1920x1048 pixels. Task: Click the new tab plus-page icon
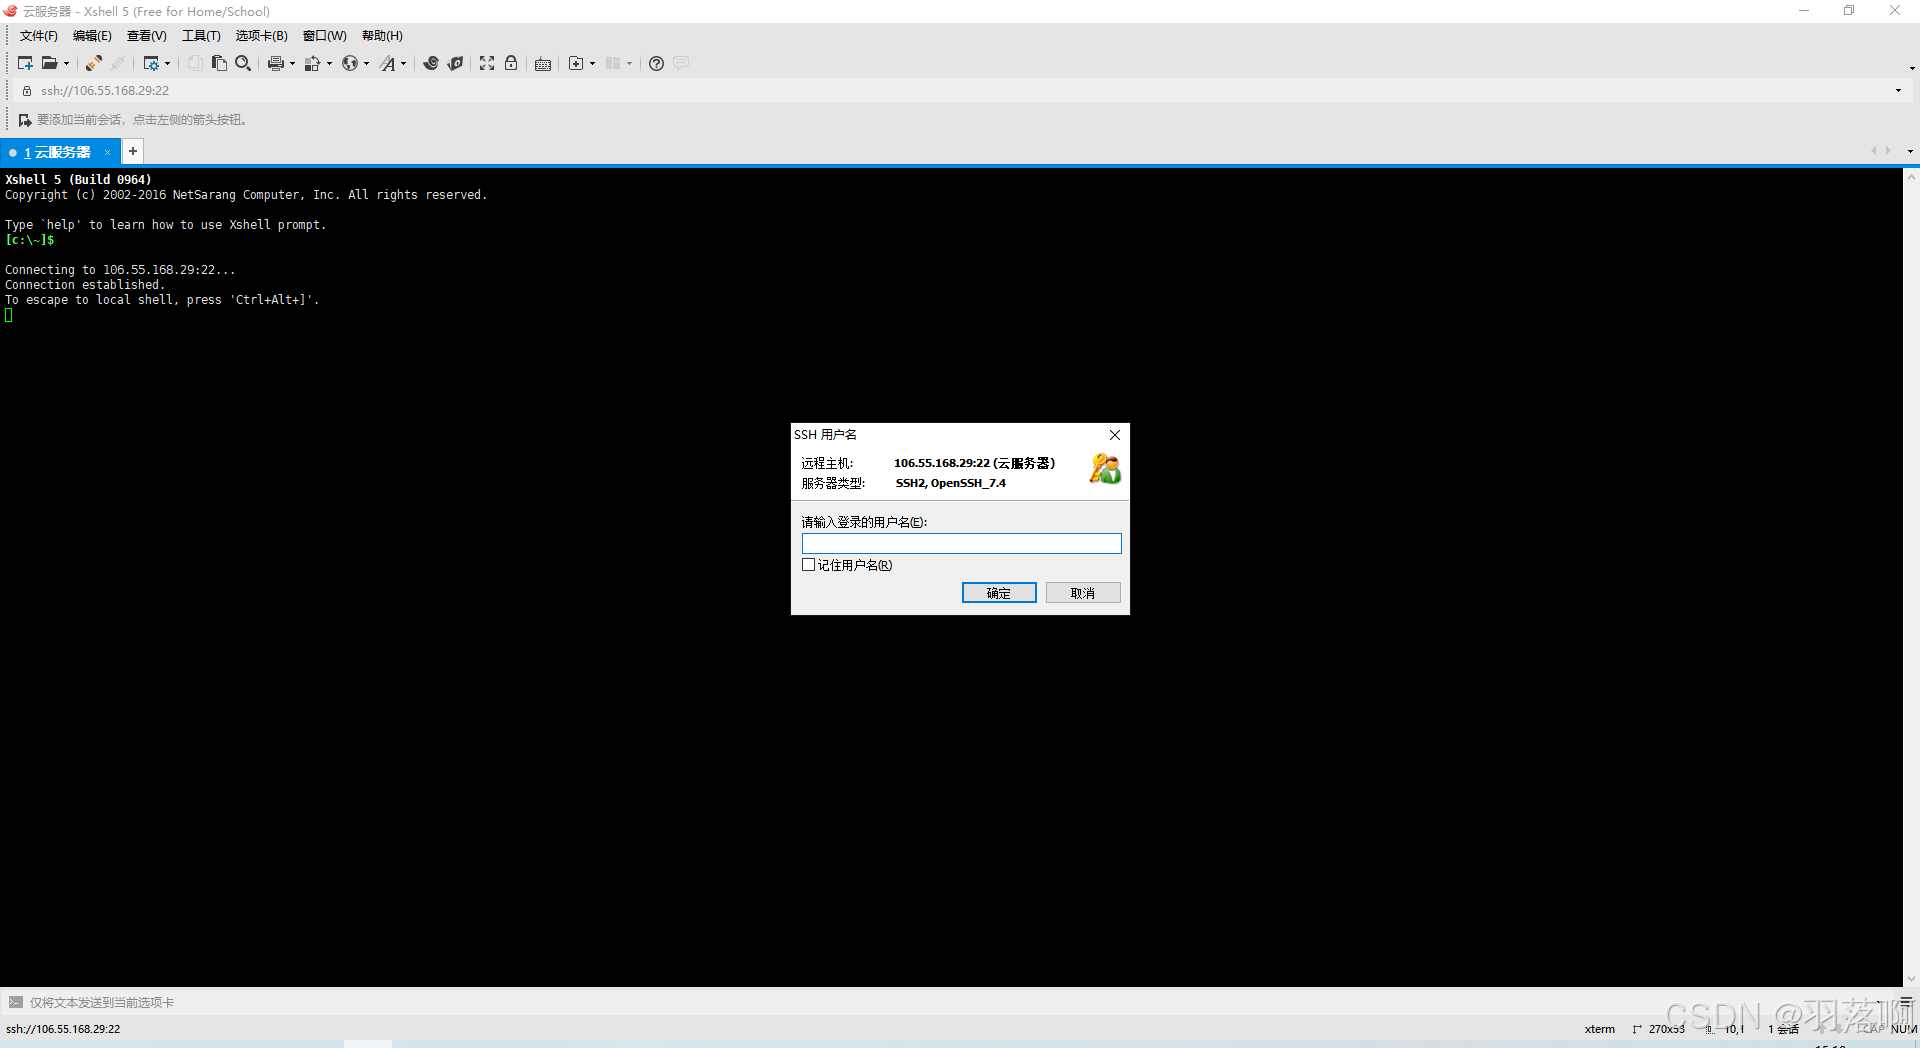(576, 63)
